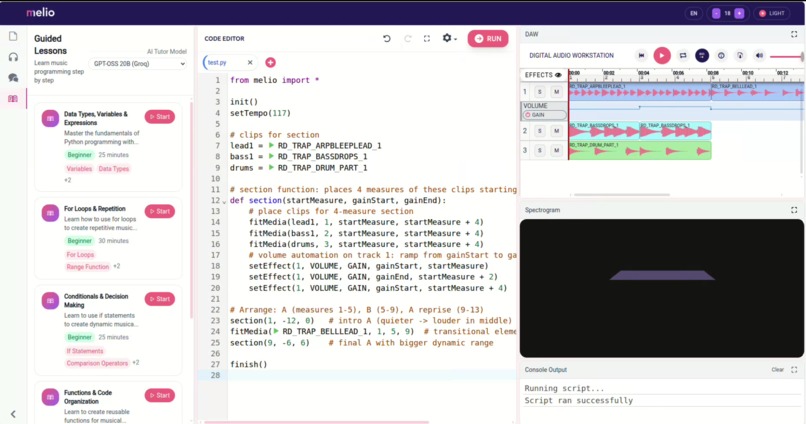The width and height of the screenshot is (806, 424).
Task: Start Conditionals & Decision Making lesson
Action: pos(160,299)
